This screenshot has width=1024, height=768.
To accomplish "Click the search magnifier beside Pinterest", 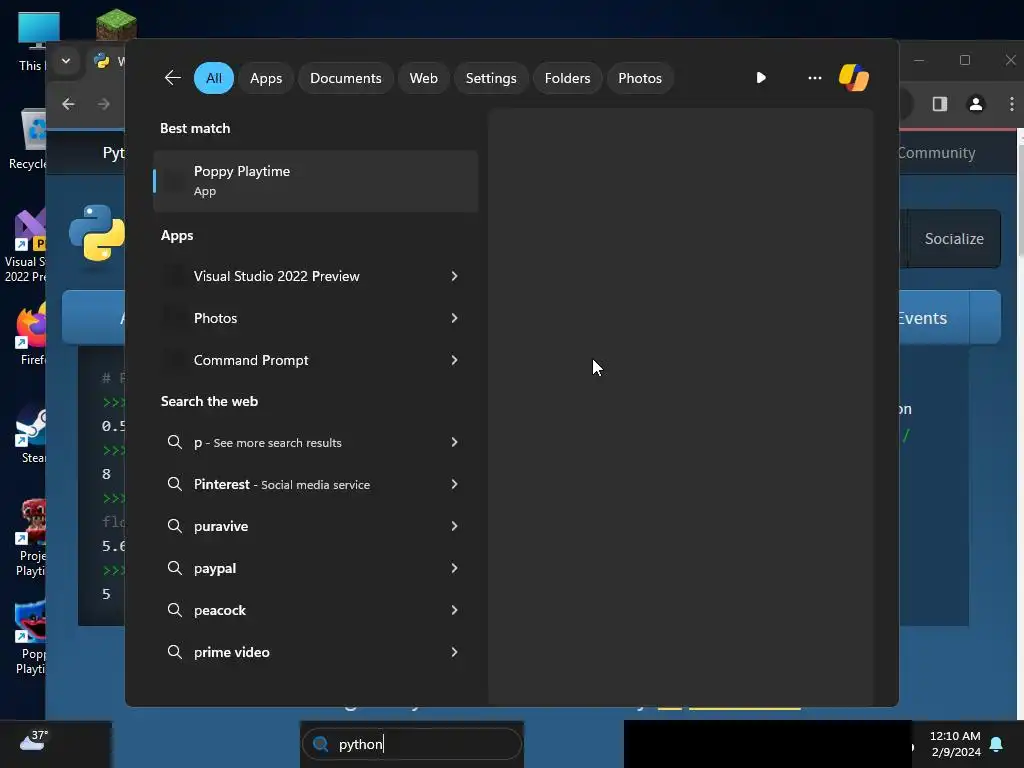I will (174, 484).
